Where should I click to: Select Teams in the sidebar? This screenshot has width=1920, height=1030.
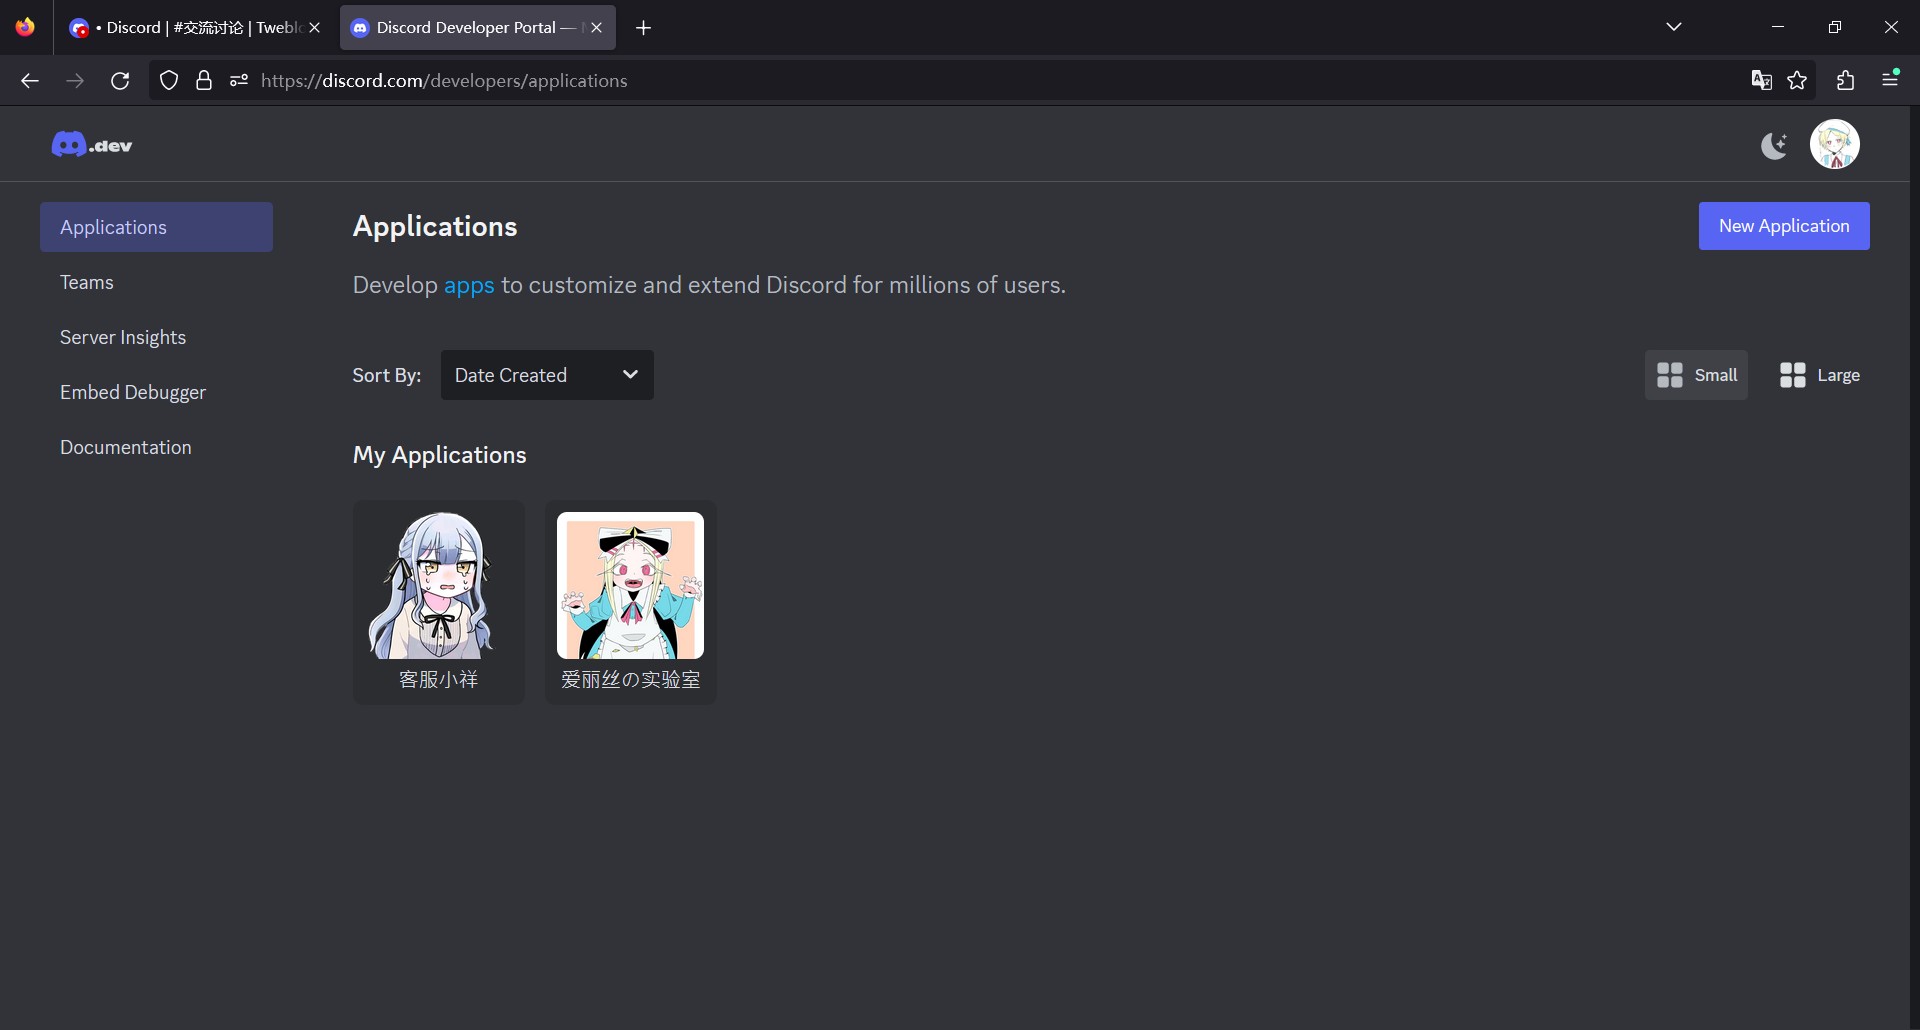tap(87, 282)
